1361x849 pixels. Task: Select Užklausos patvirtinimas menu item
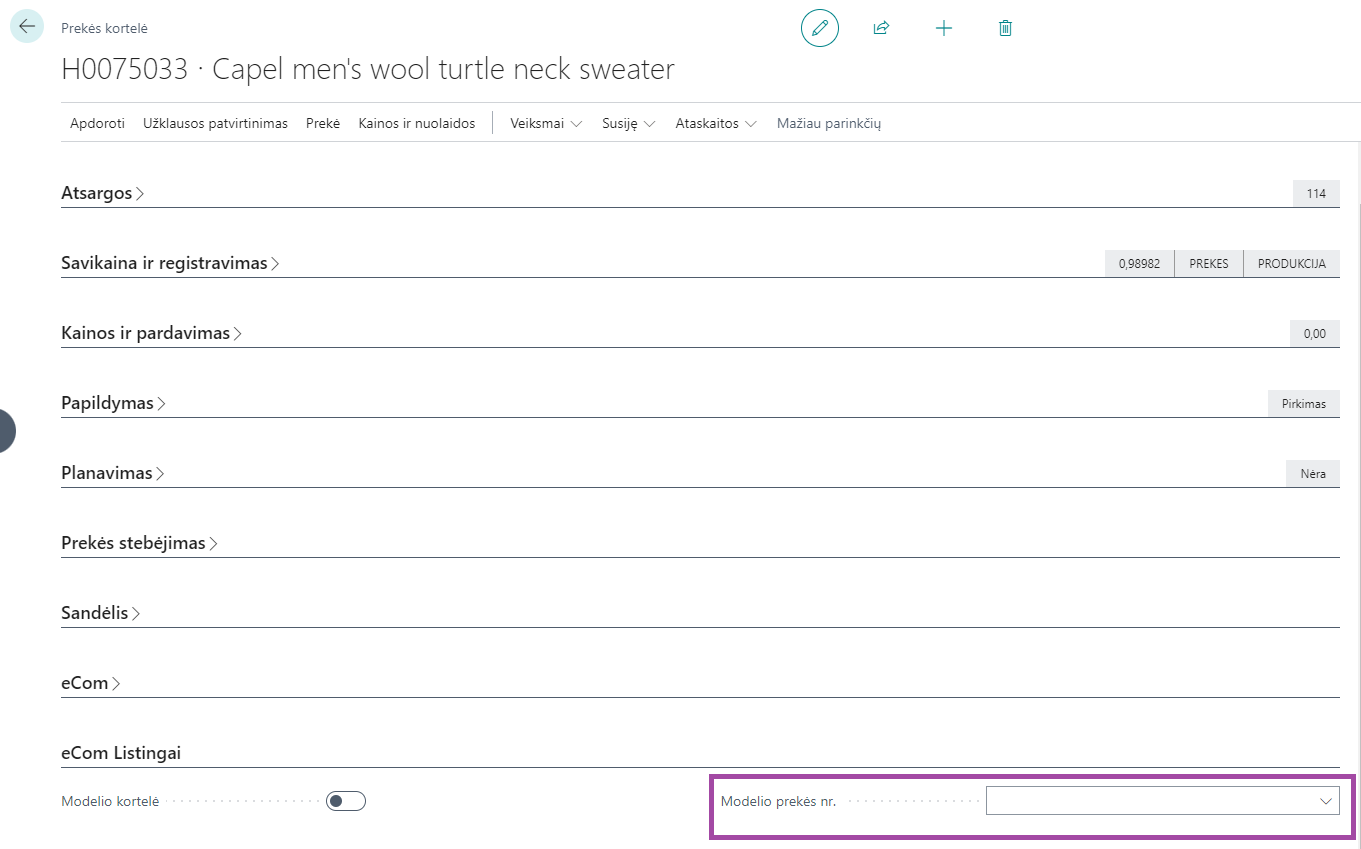tap(215, 123)
